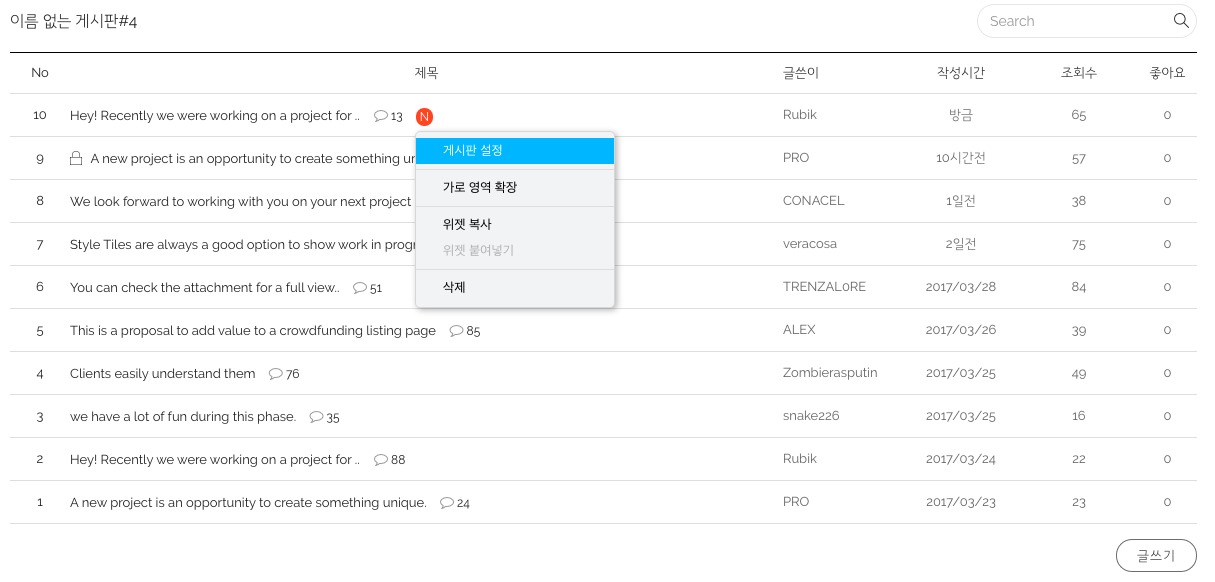Viewport: 1215px width, 582px height.
Task: Click the 조회수 column header
Action: 1079,73
